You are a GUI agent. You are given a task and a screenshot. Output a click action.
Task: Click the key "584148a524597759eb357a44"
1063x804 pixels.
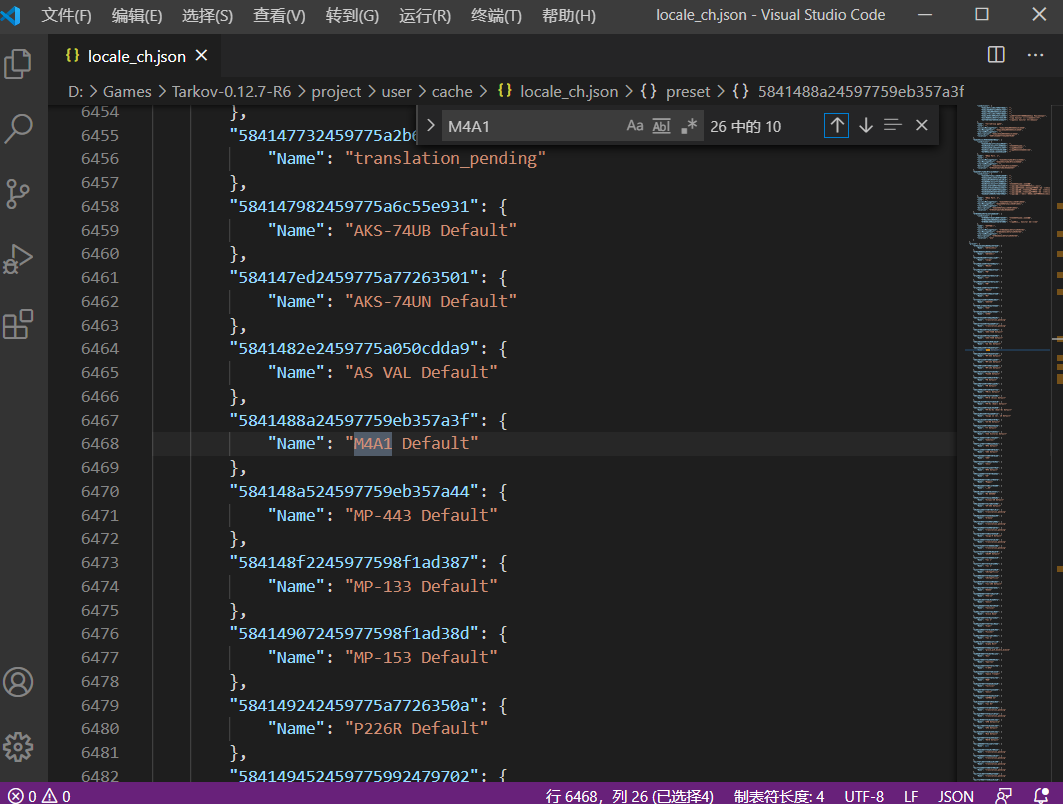[354, 491]
